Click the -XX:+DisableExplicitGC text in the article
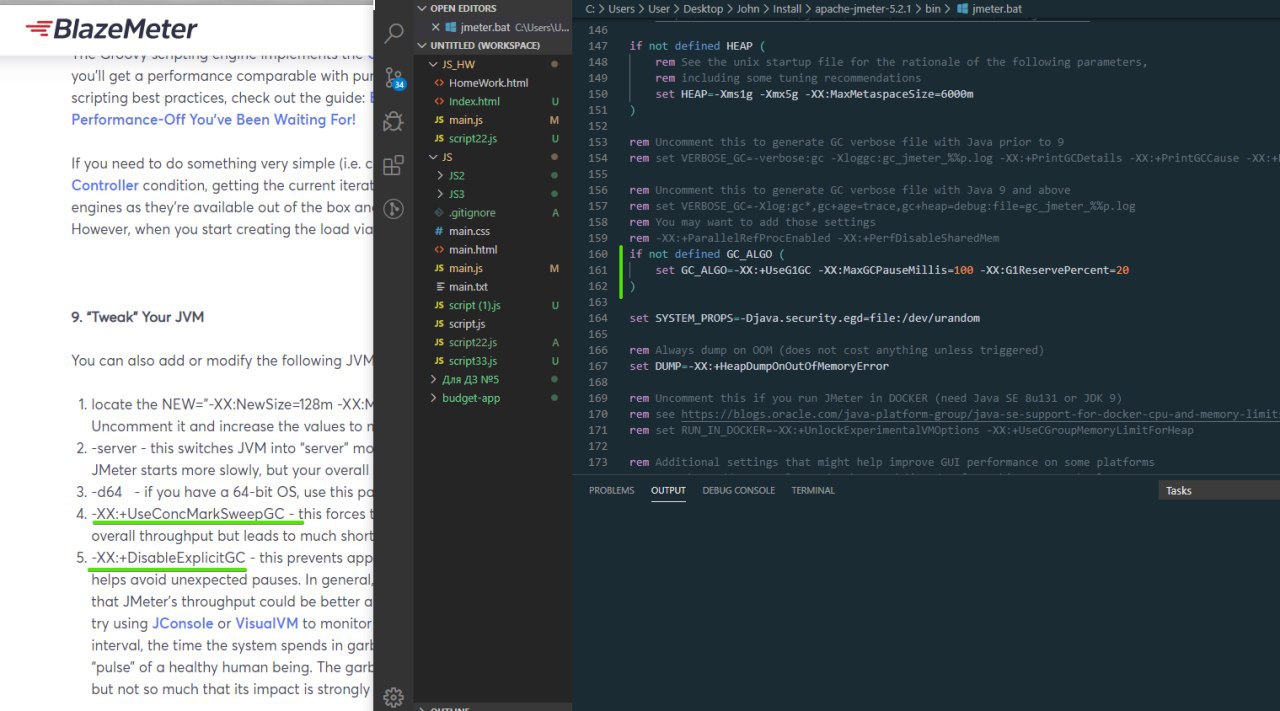Viewport: 1280px width, 711px height. point(168,557)
